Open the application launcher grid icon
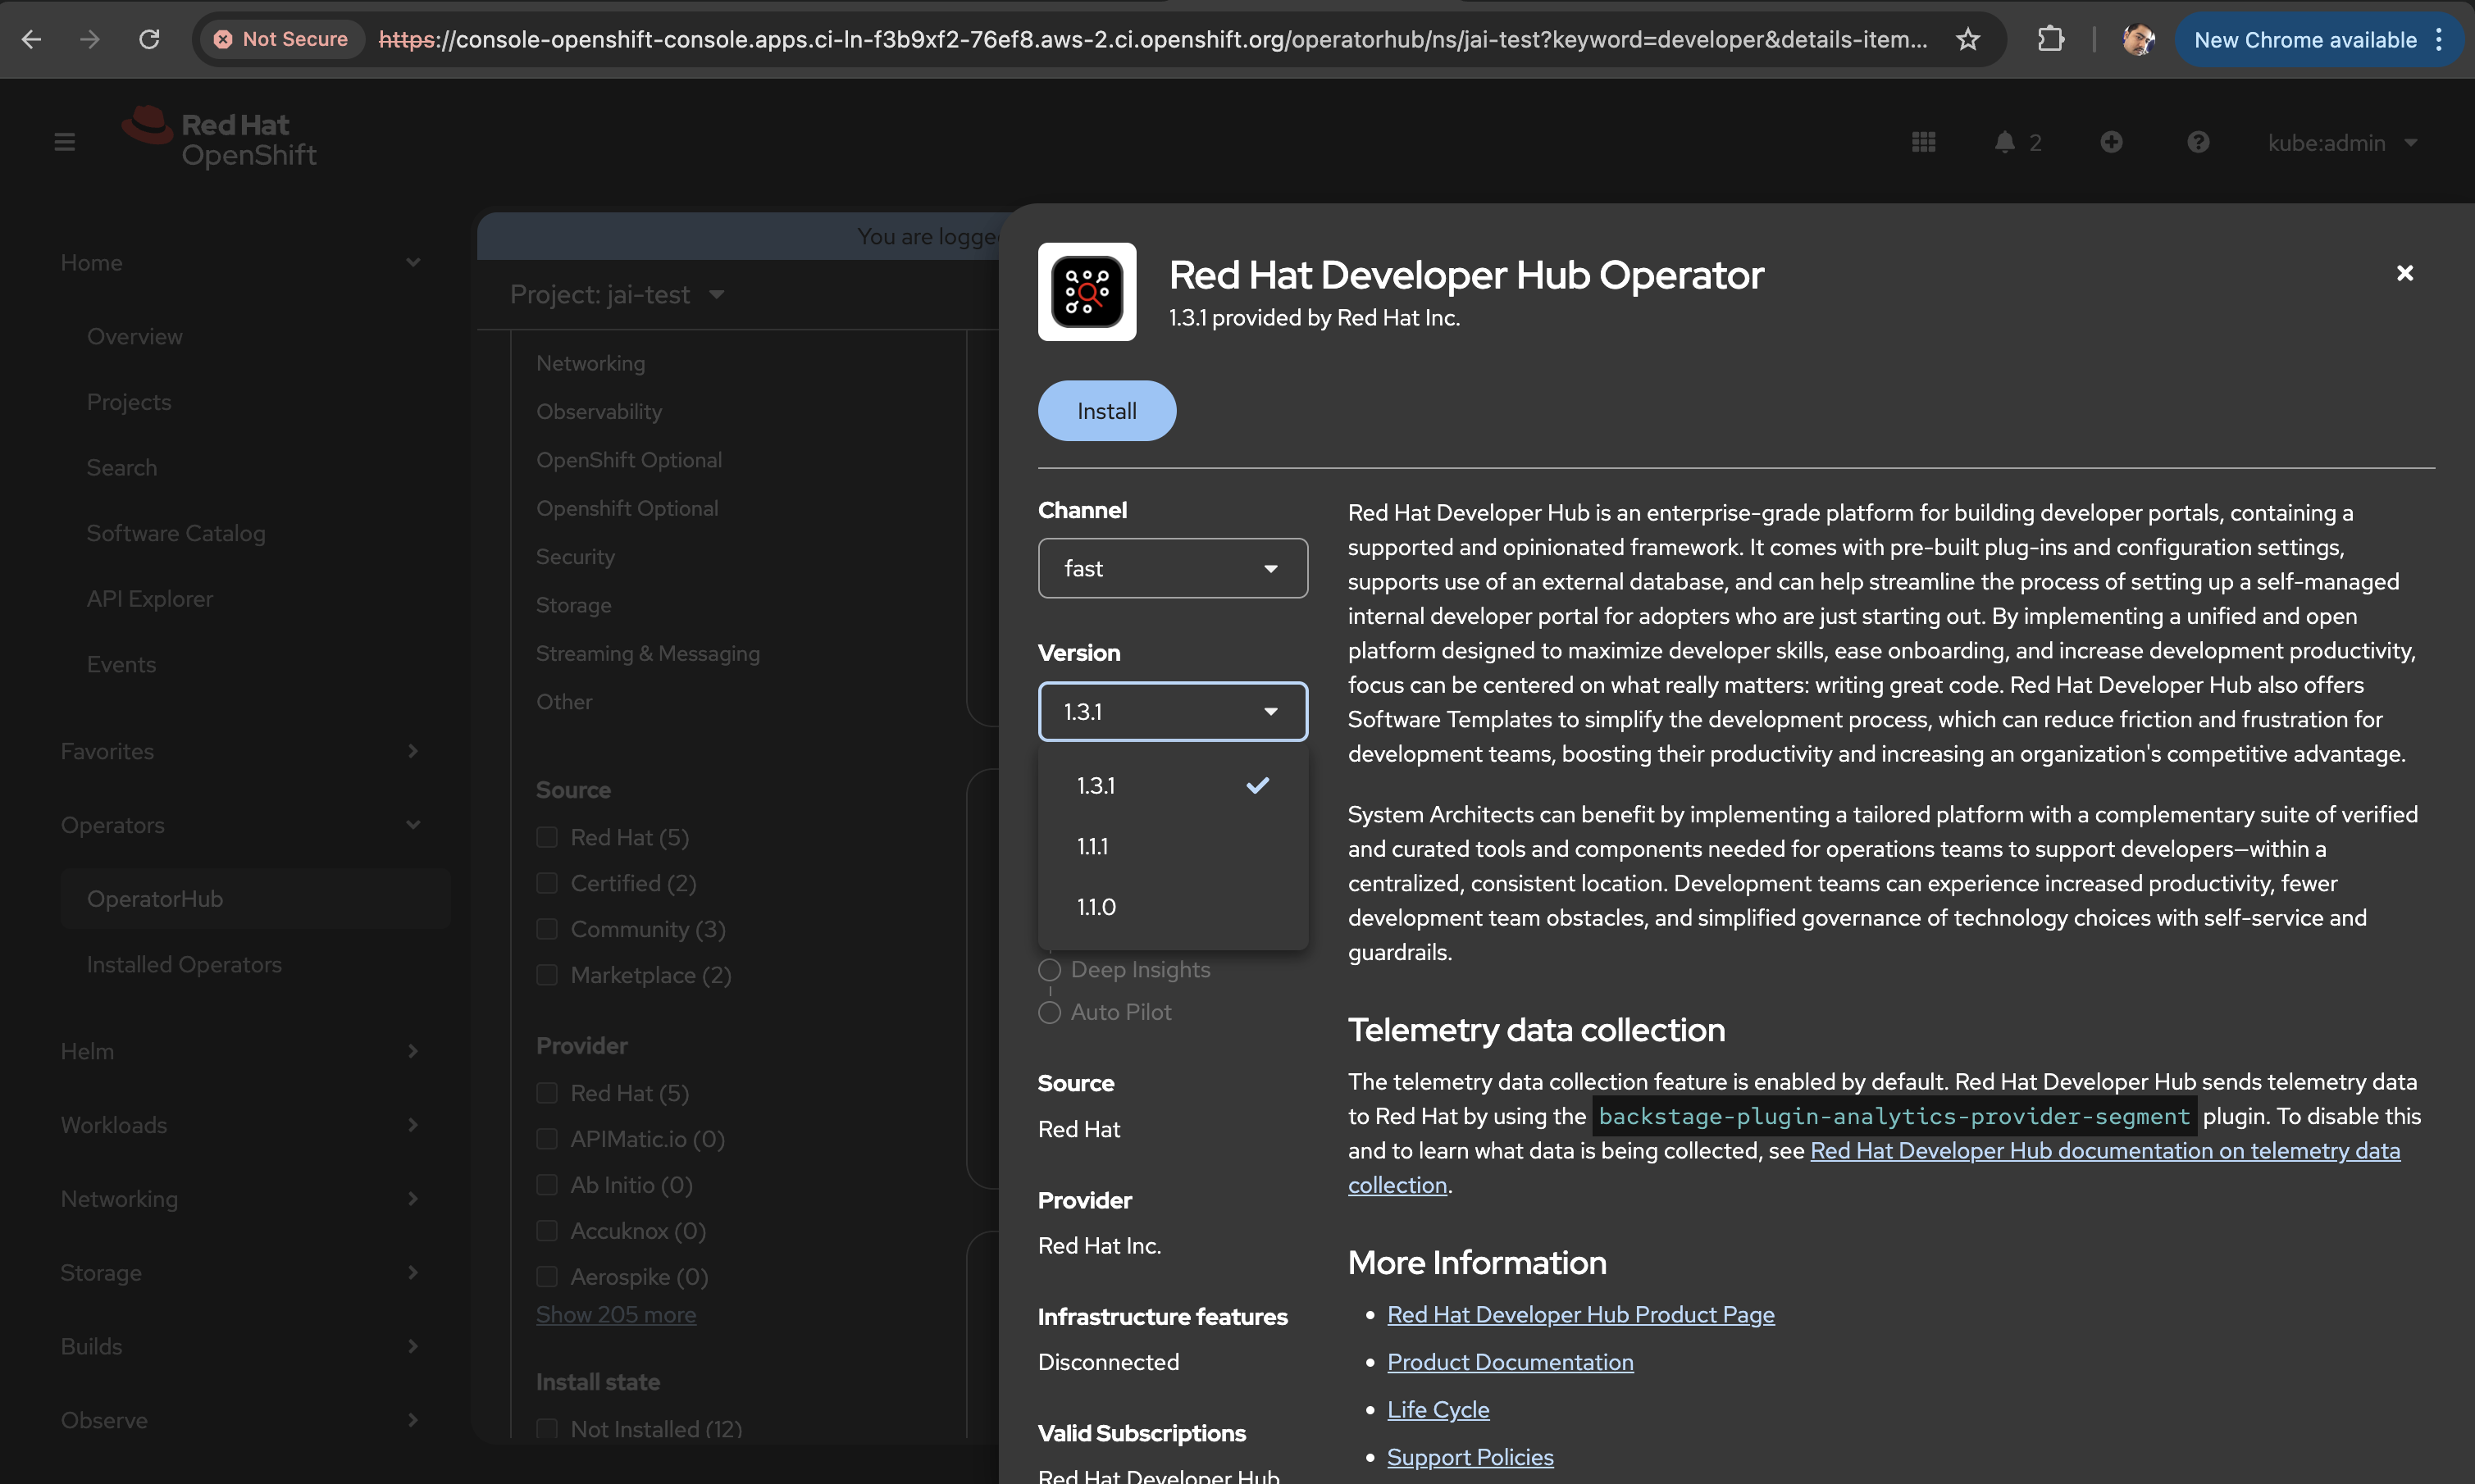 point(1923,142)
